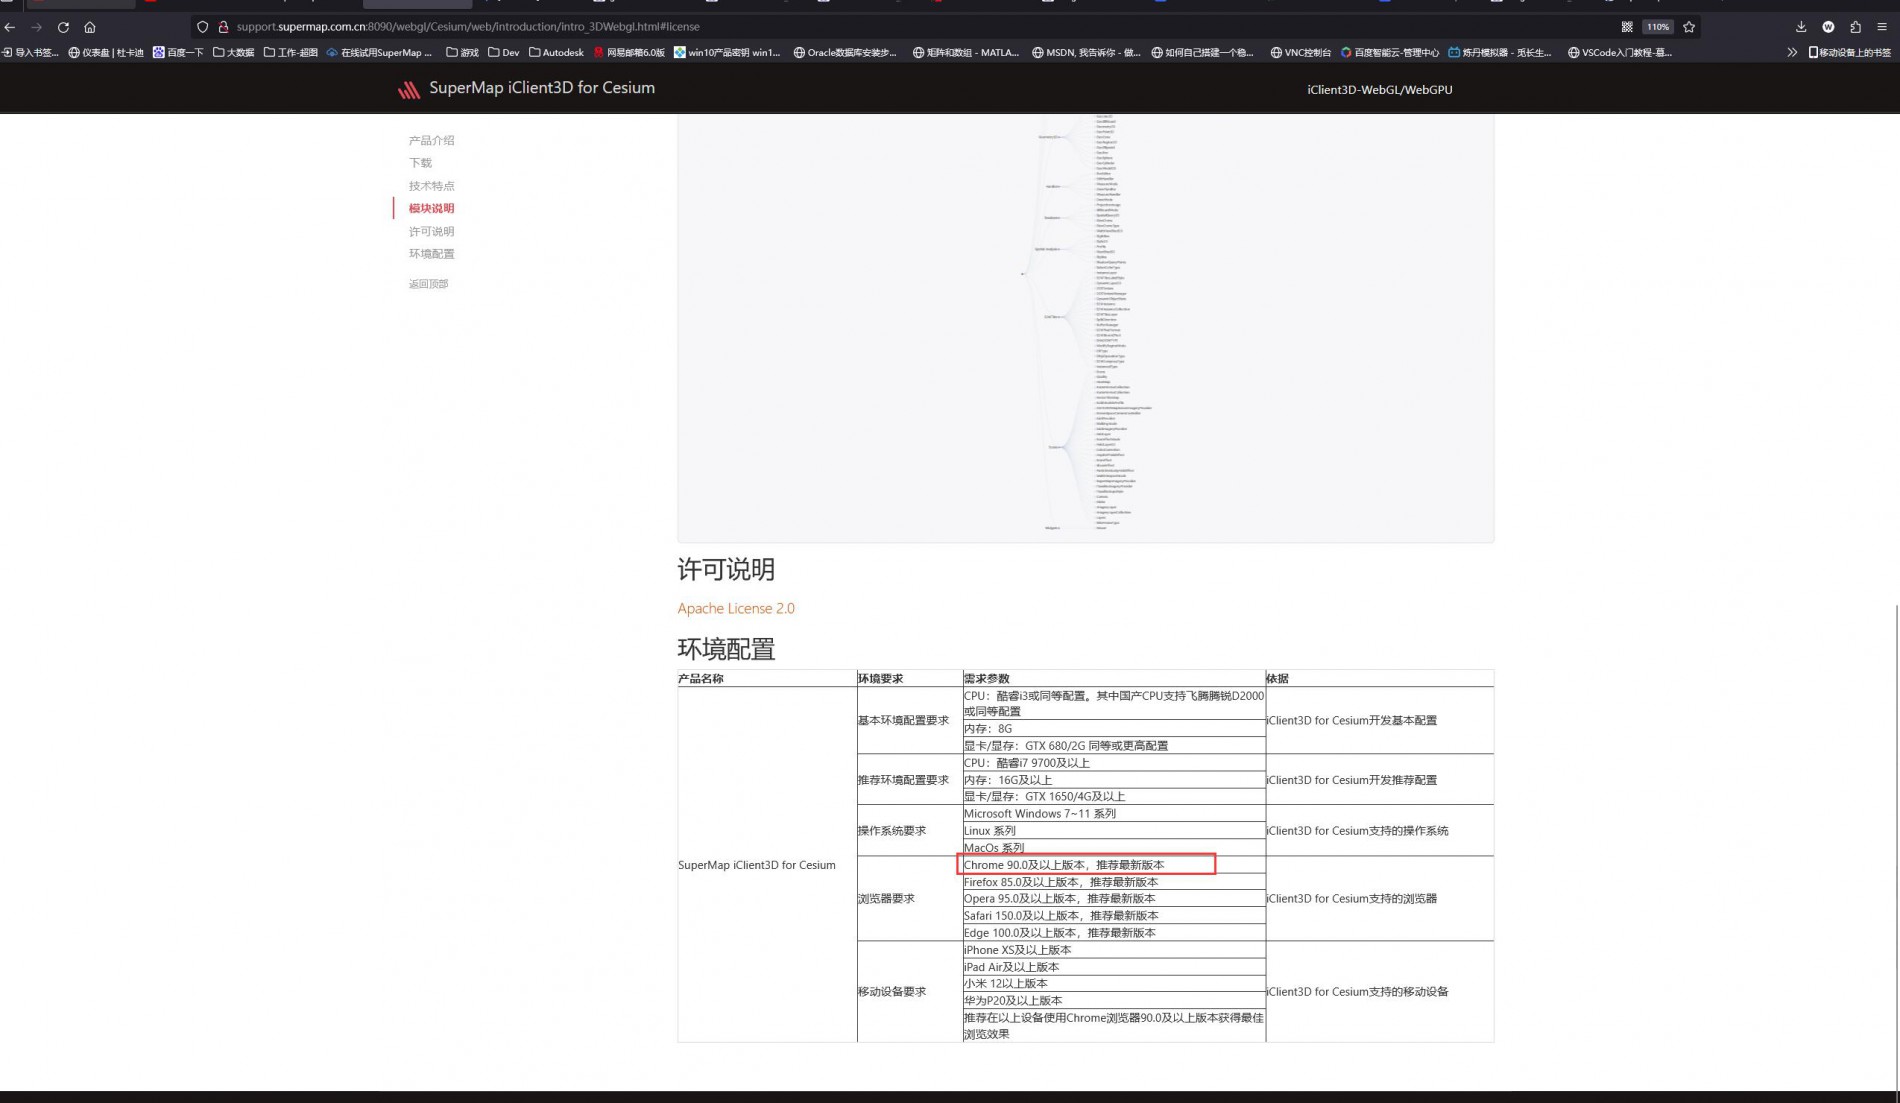The width and height of the screenshot is (1900, 1103).
Task: Click the 许可说明 section heading
Action: coord(726,570)
